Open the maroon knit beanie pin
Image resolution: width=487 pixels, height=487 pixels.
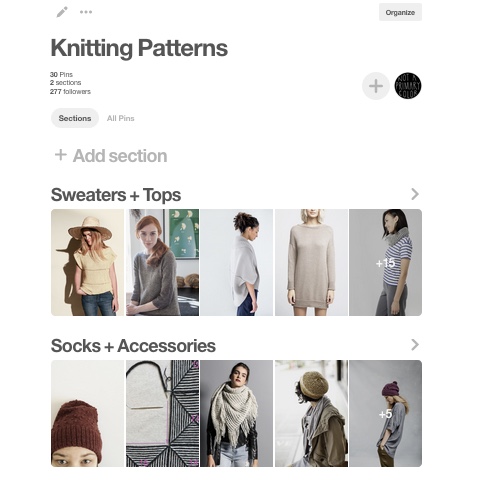87,413
